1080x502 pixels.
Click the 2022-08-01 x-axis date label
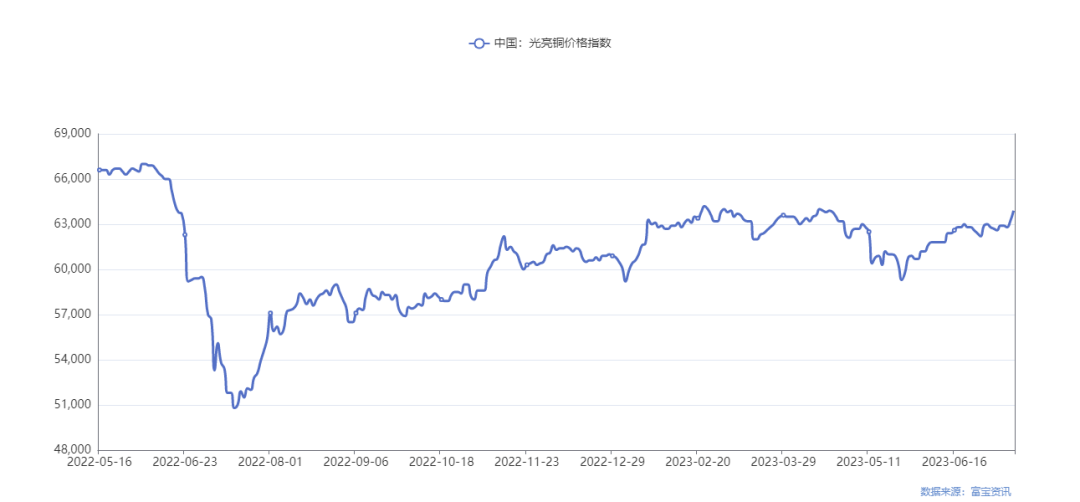(x=269, y=462)
